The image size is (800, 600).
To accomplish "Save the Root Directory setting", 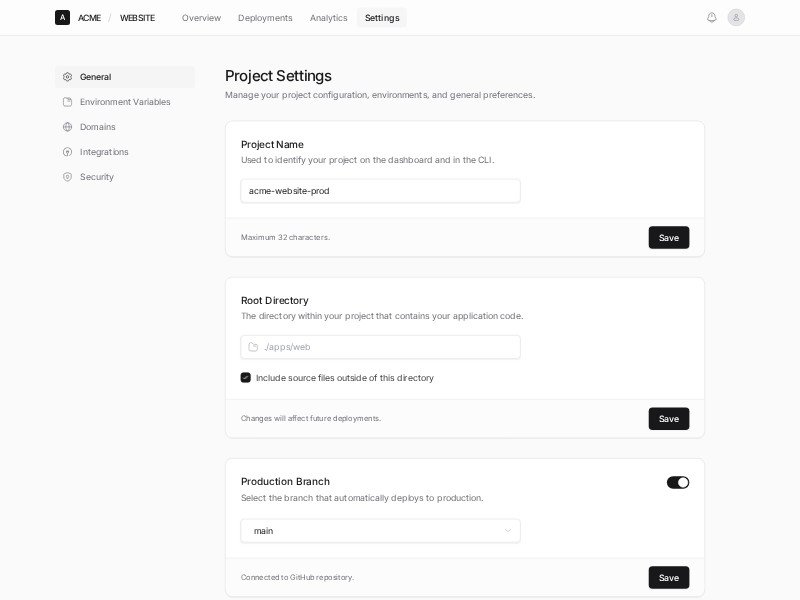I will click(668, 419).
